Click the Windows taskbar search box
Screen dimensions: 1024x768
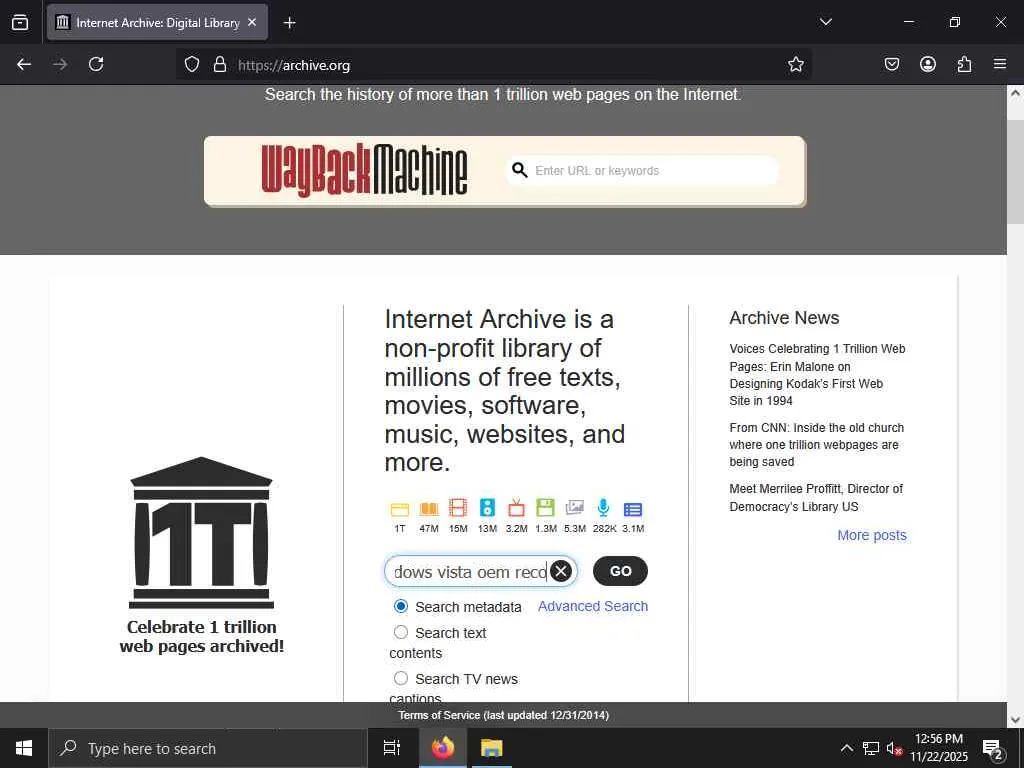click(208, 748)
